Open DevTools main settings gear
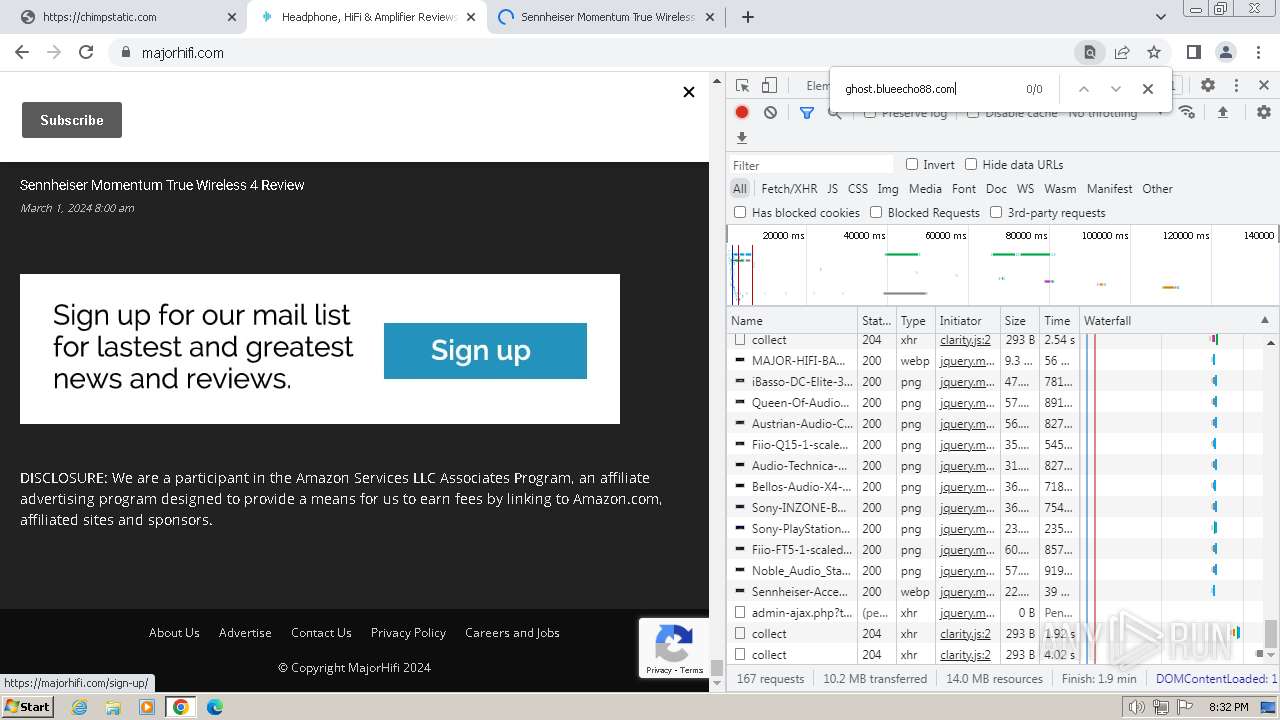The width and height of the screenshot is (1280, 720). pyautogui.click(x=1208, y=86)
